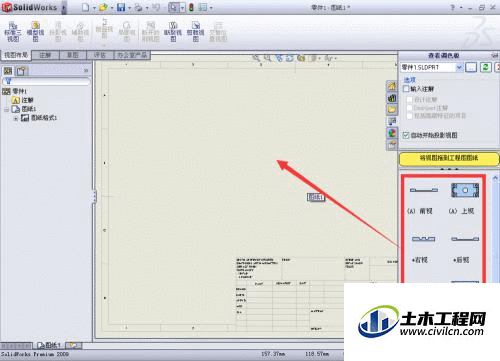The image size is (500, 361).
Task: Open the dropdown arrow next to Select tool
Action: [183, 8]
